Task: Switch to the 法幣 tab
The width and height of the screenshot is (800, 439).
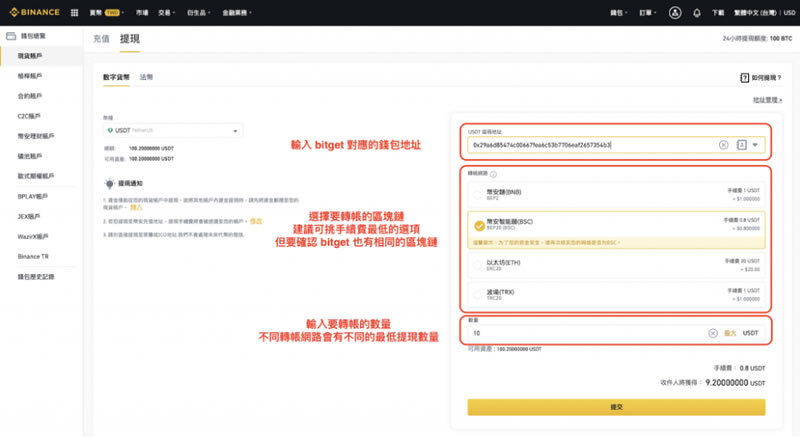Action: tap(146, 77)
